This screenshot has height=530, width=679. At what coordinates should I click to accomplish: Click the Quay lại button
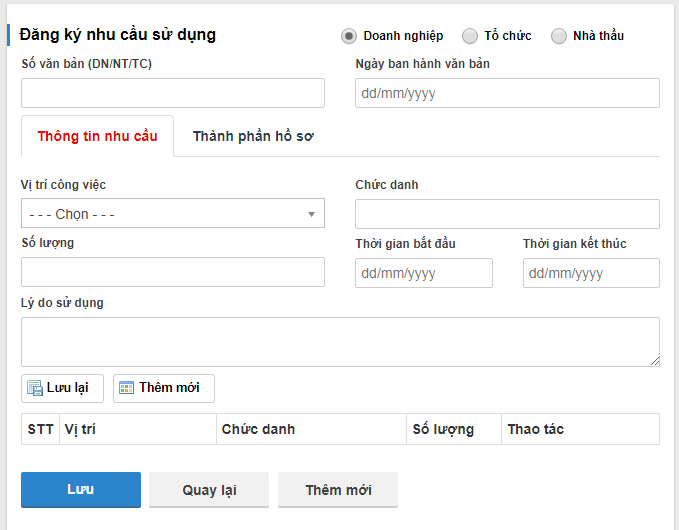click(x=209, y=490)
